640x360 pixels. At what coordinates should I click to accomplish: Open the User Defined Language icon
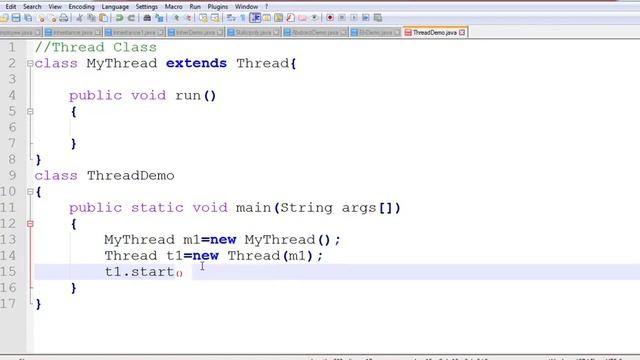click(267, 18)
